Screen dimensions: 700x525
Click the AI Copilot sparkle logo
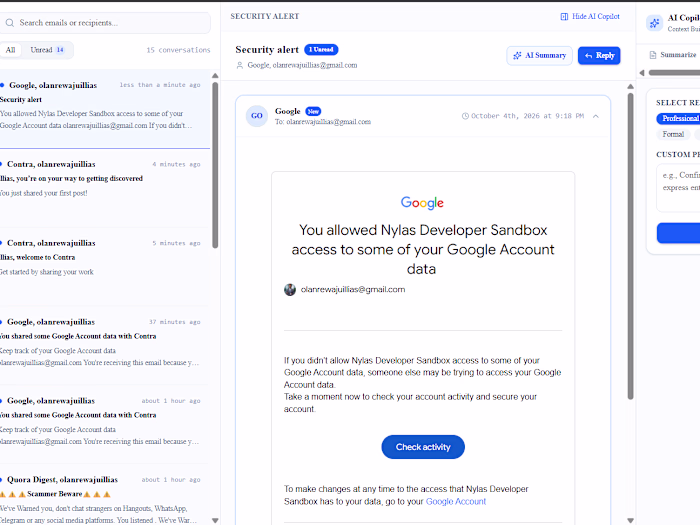(654, 23)
